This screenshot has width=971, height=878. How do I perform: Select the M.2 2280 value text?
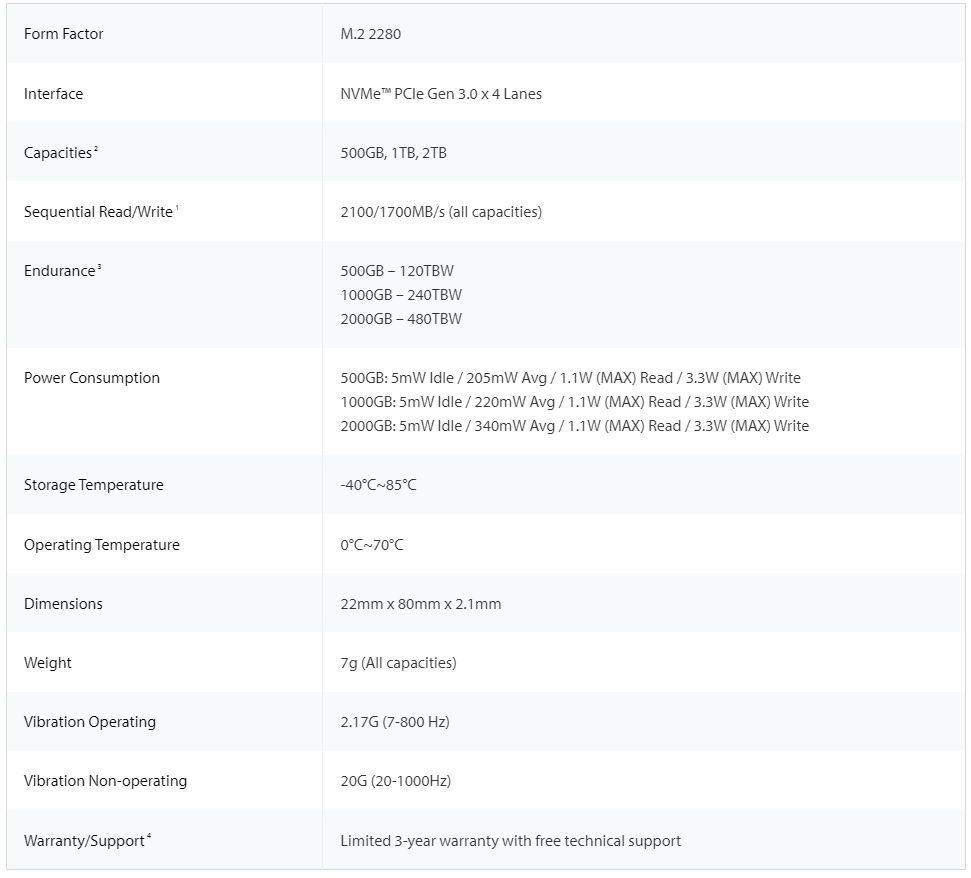[371, 34]
